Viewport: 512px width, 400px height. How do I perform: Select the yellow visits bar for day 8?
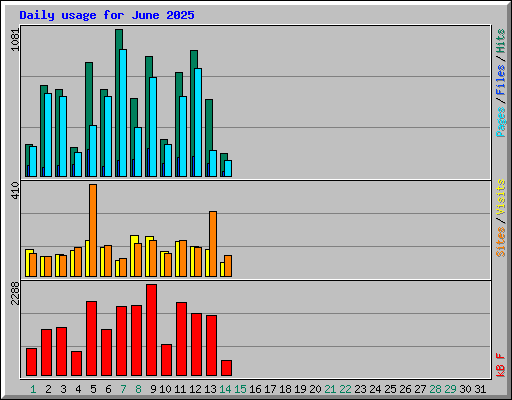click(x=132, y=256)
